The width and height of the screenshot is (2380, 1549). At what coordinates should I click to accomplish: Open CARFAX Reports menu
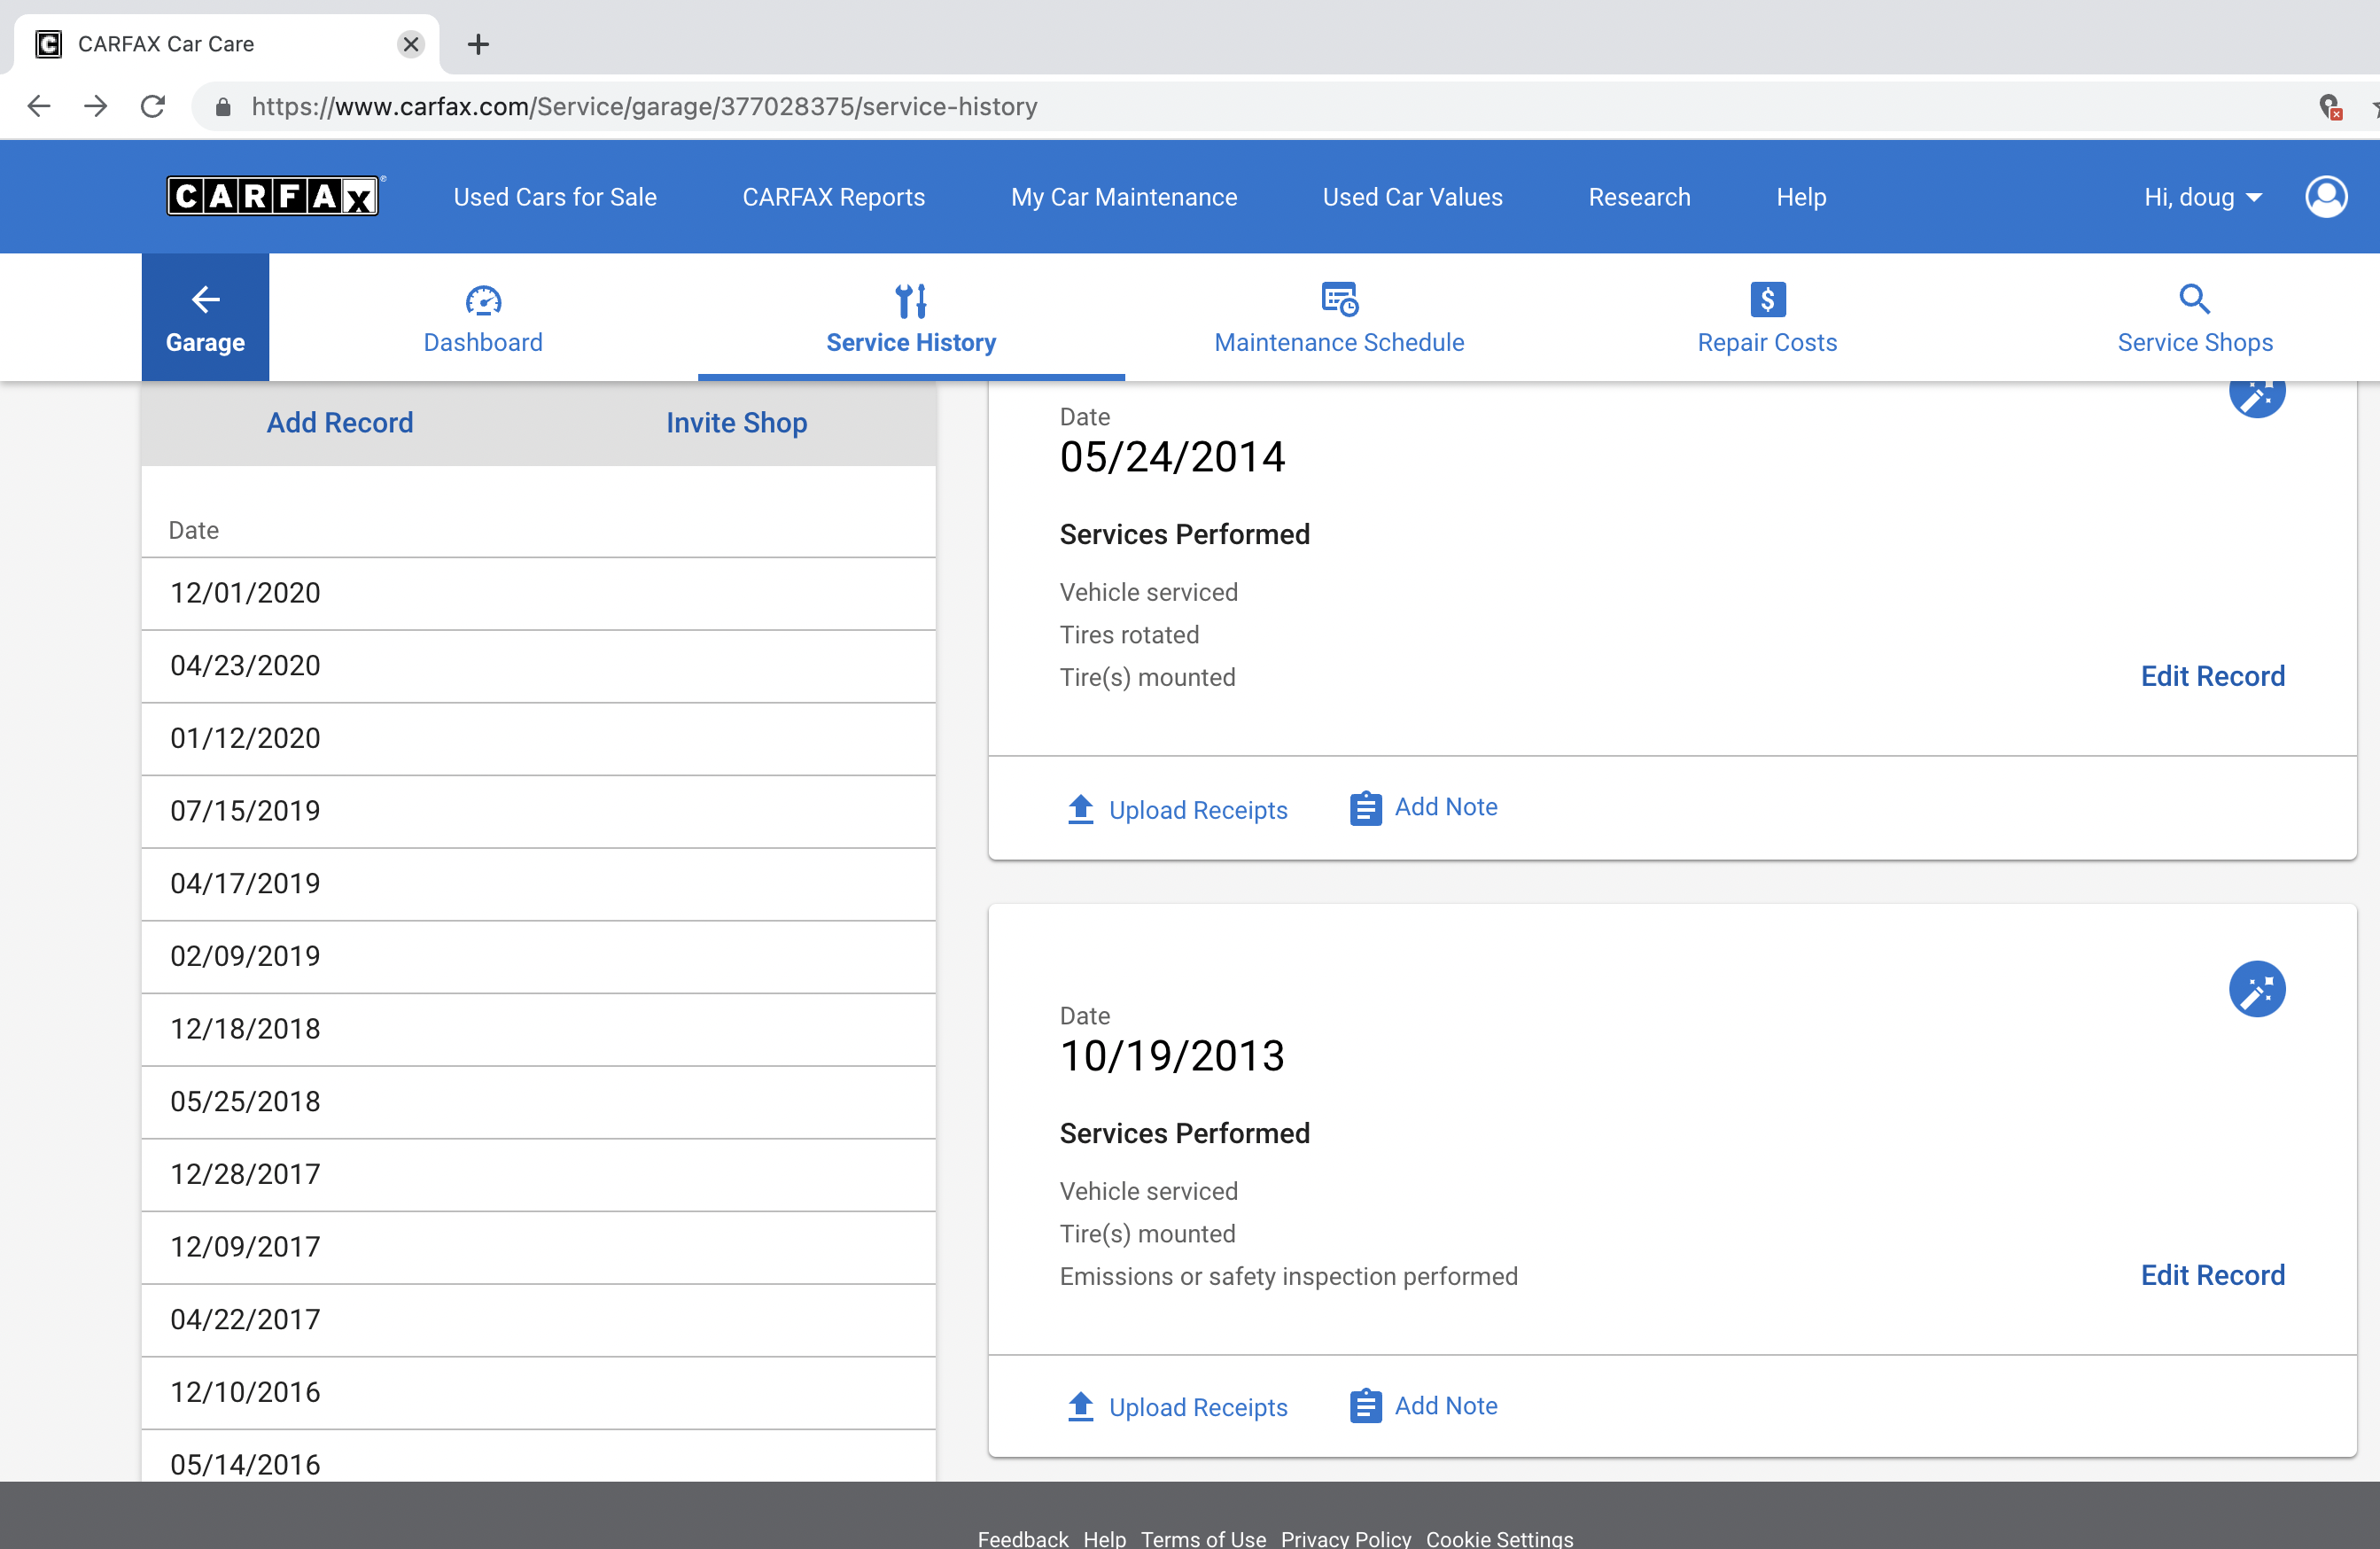point(833,197)
